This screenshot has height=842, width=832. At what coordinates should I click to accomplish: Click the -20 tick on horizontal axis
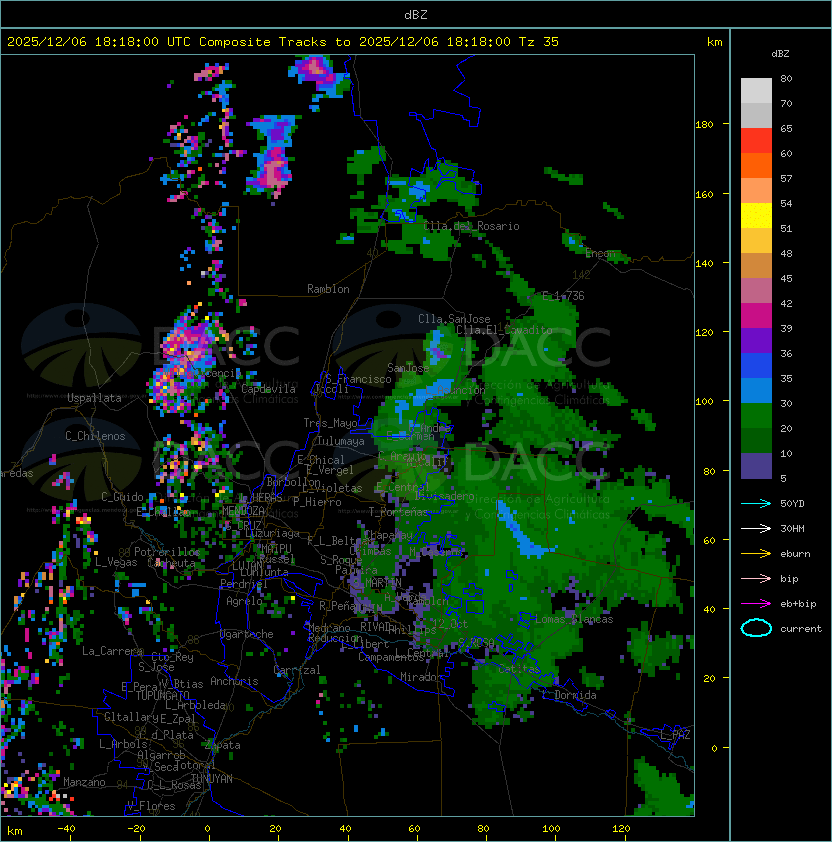(x=136, y=829)
